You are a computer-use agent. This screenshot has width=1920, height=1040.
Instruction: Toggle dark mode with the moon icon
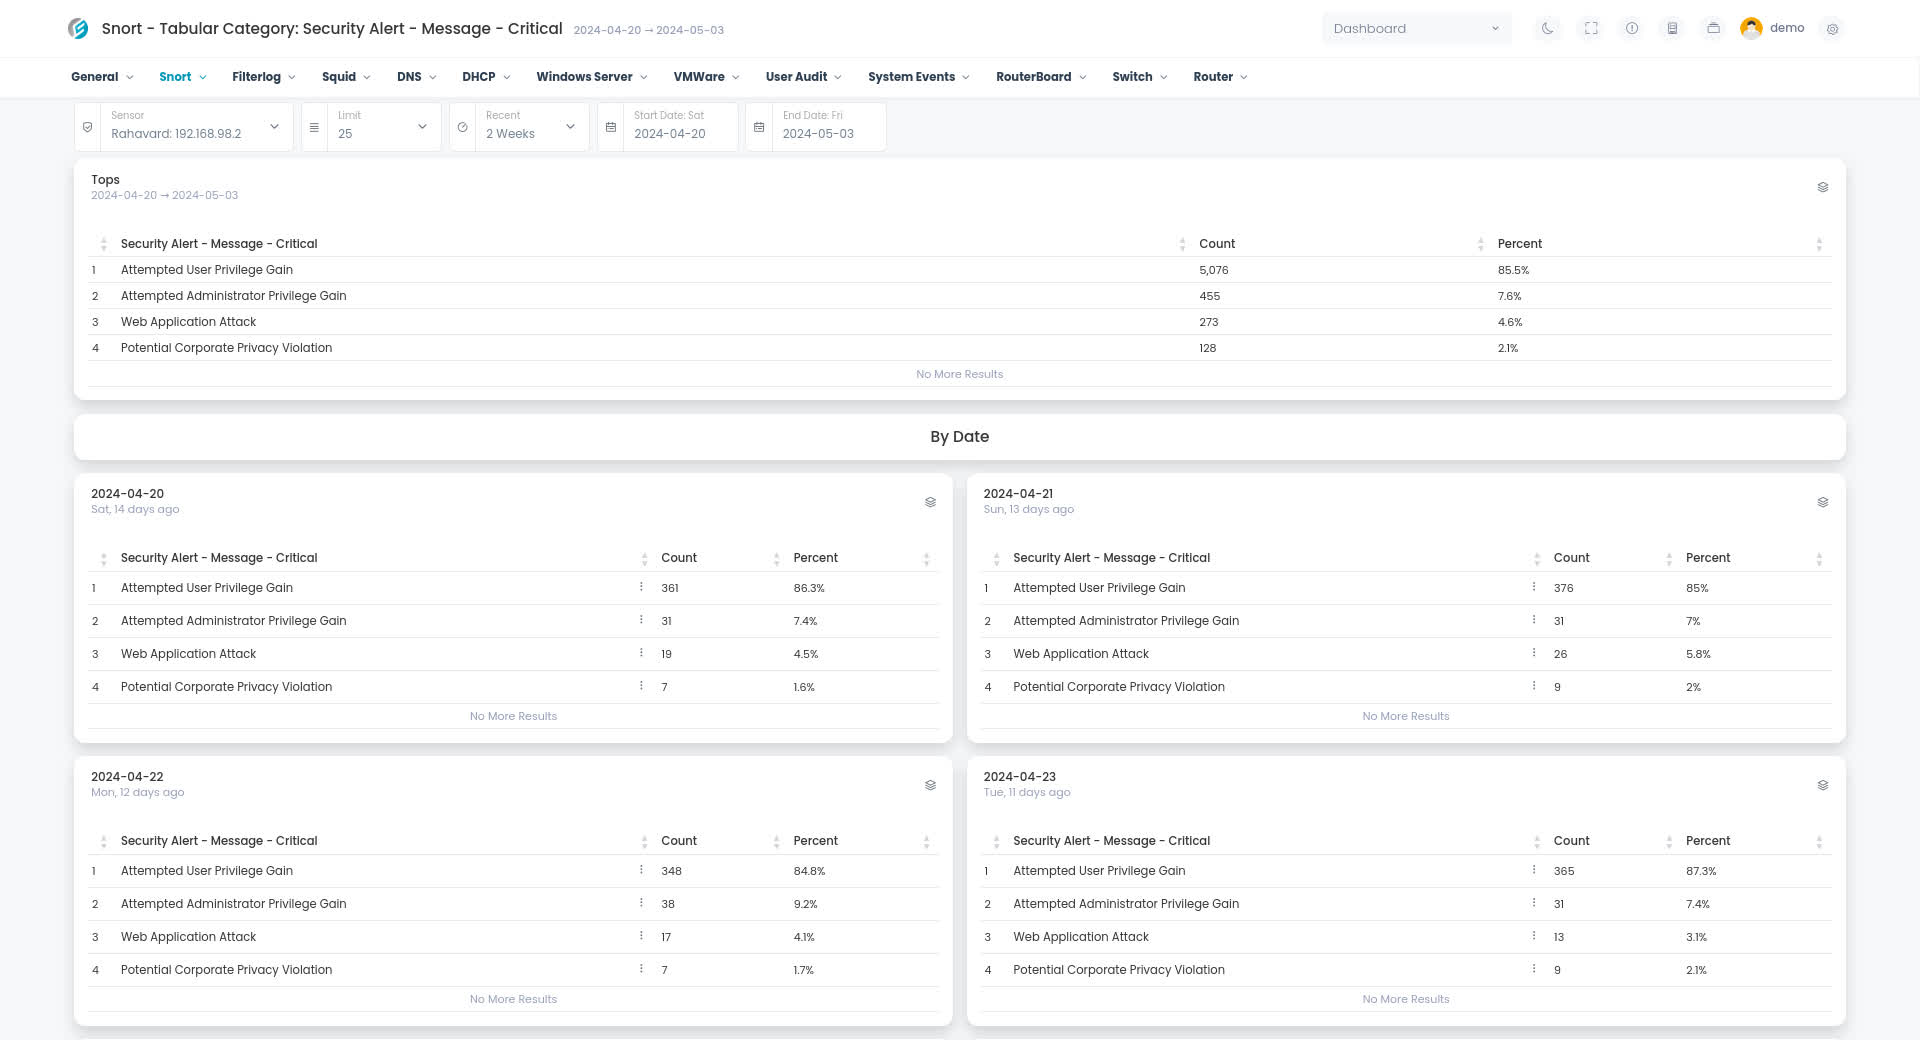pyautogui.click(x=1548, y=29)
